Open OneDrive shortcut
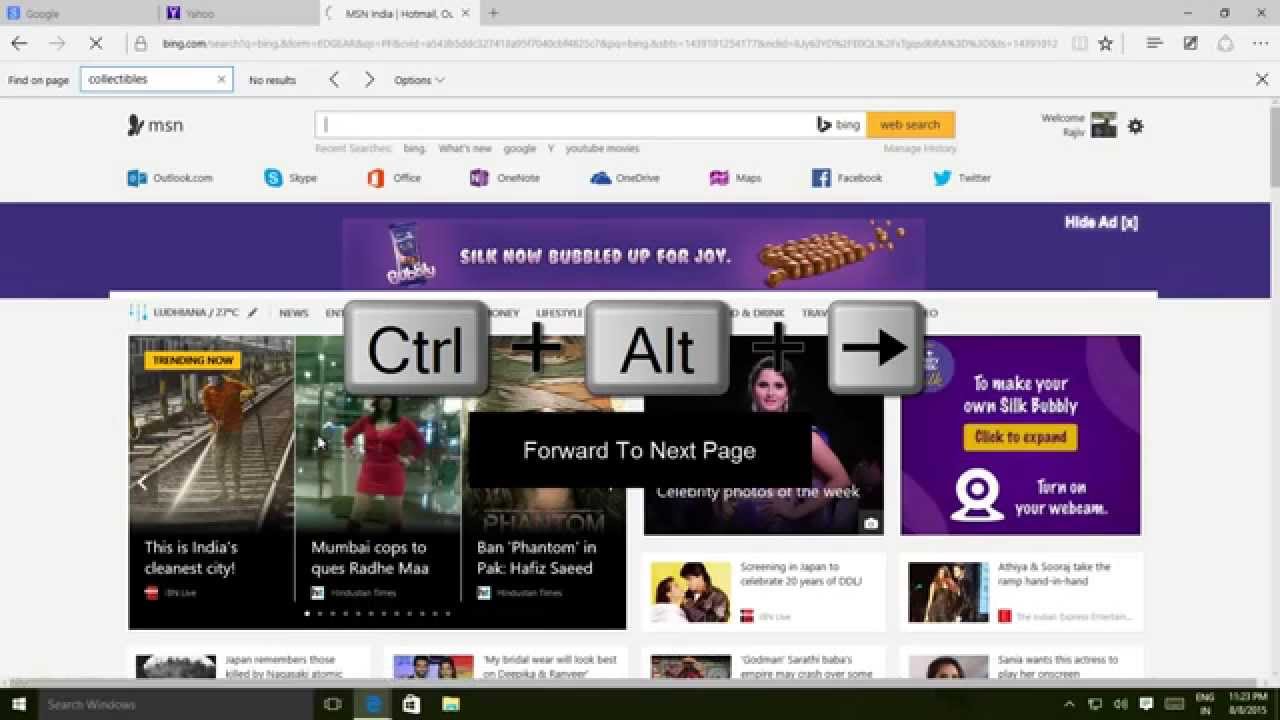 click(x=625, y=178)
